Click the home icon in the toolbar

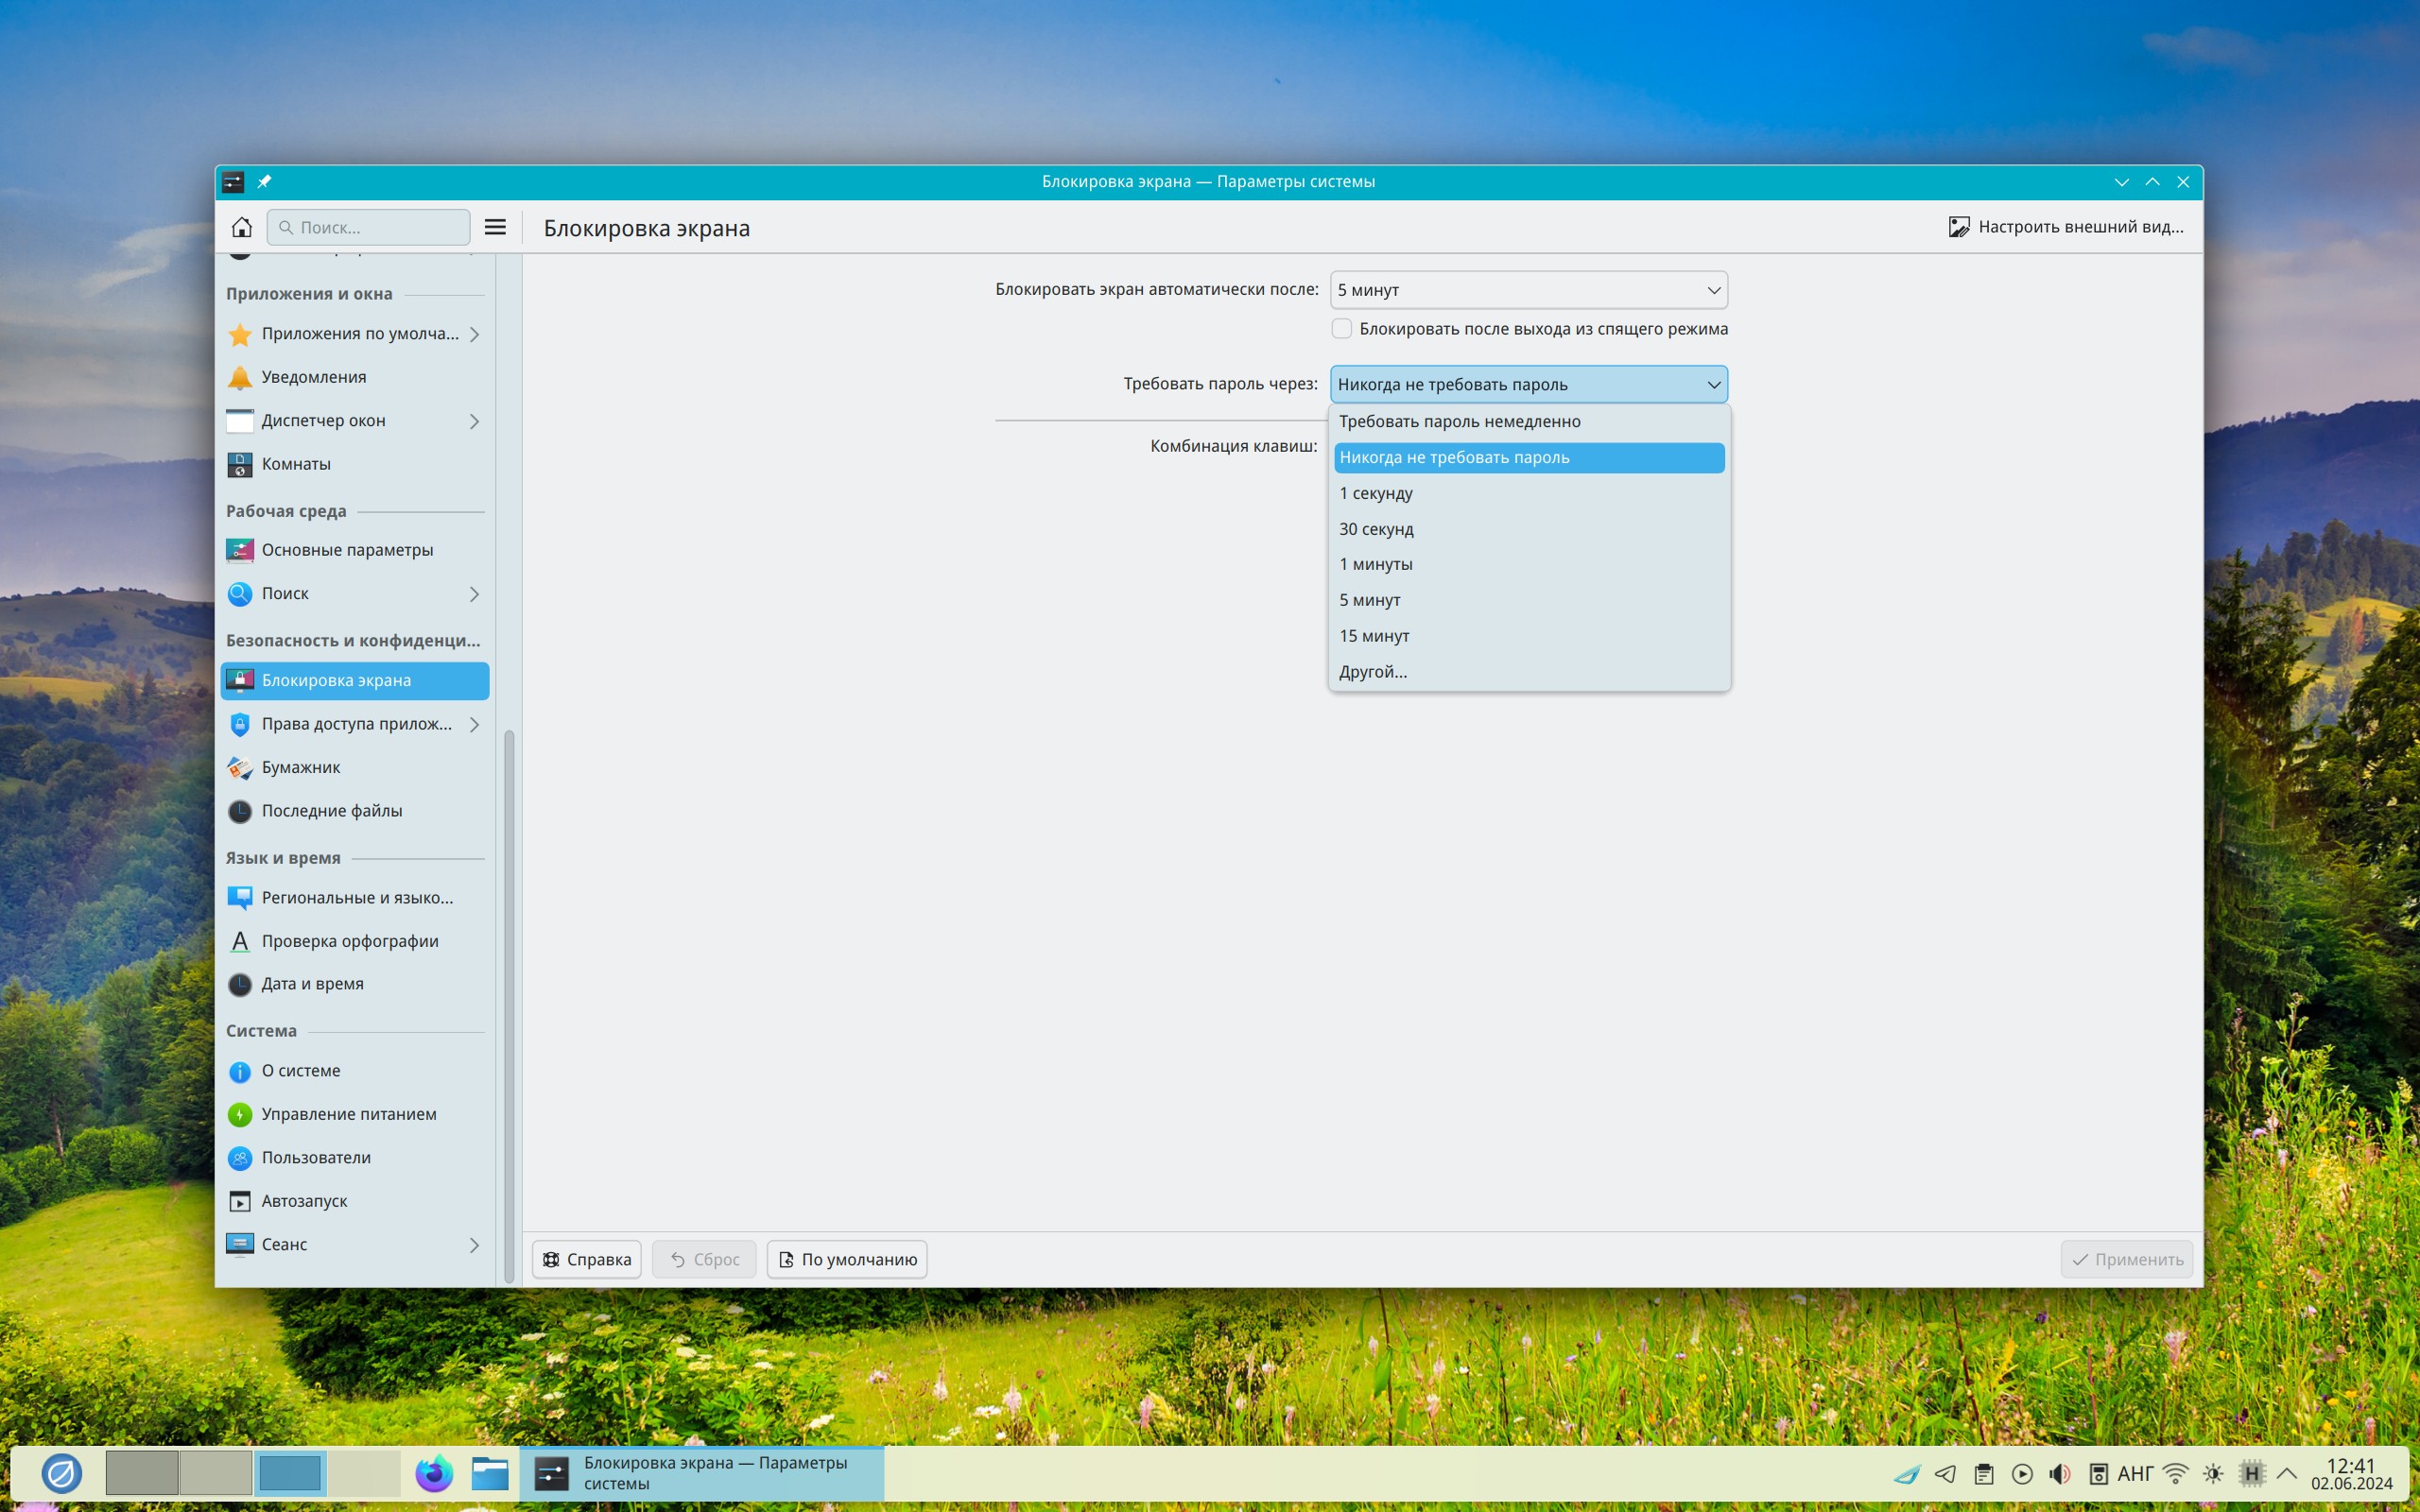pyautogui.click(x=241, y=227)
